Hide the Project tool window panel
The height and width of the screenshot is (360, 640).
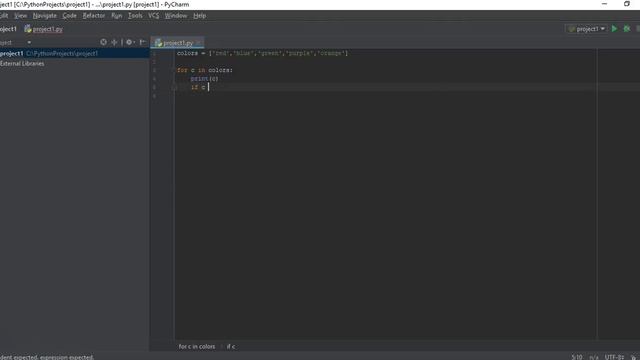[x=142, y=42]
